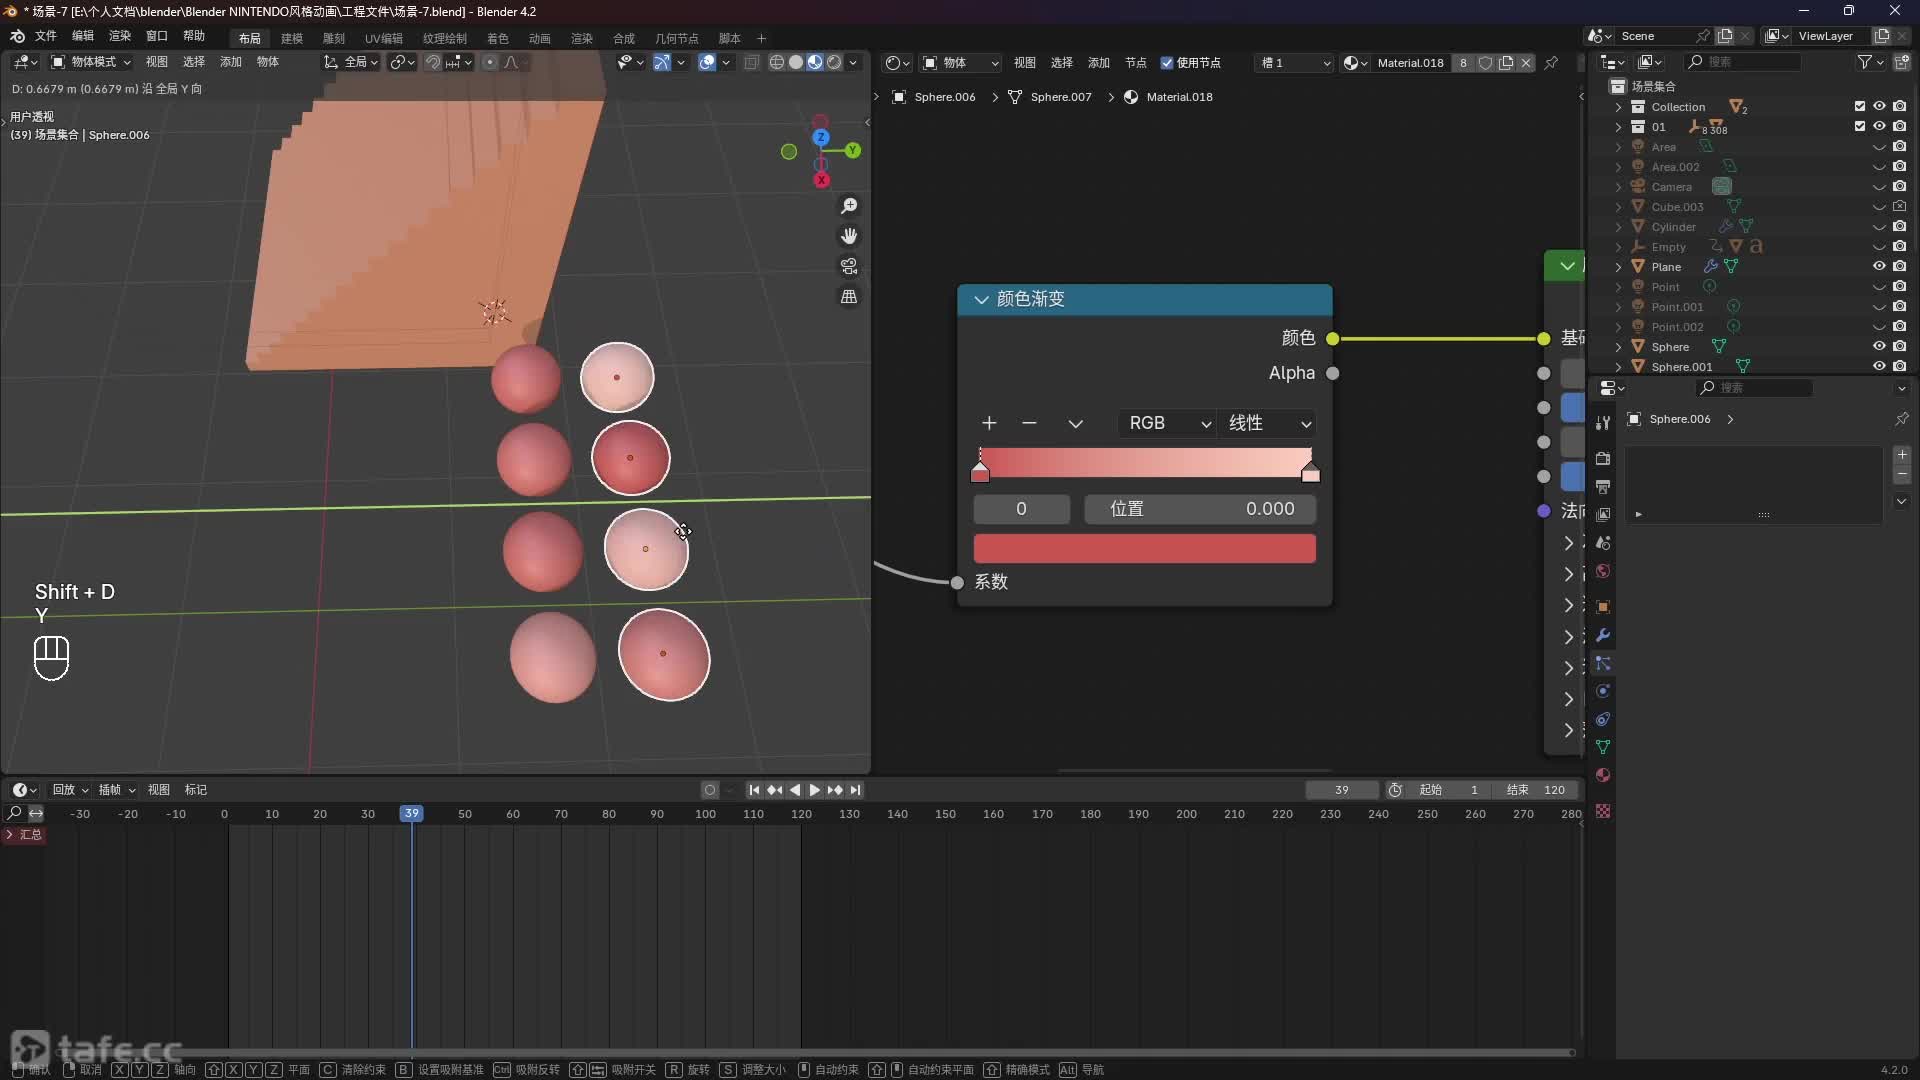Image resolution: width=1920 pixels, height=1080 pixels.
Task: Hide Sphere.001 via eye icon
Action: tap(1879, 366)
